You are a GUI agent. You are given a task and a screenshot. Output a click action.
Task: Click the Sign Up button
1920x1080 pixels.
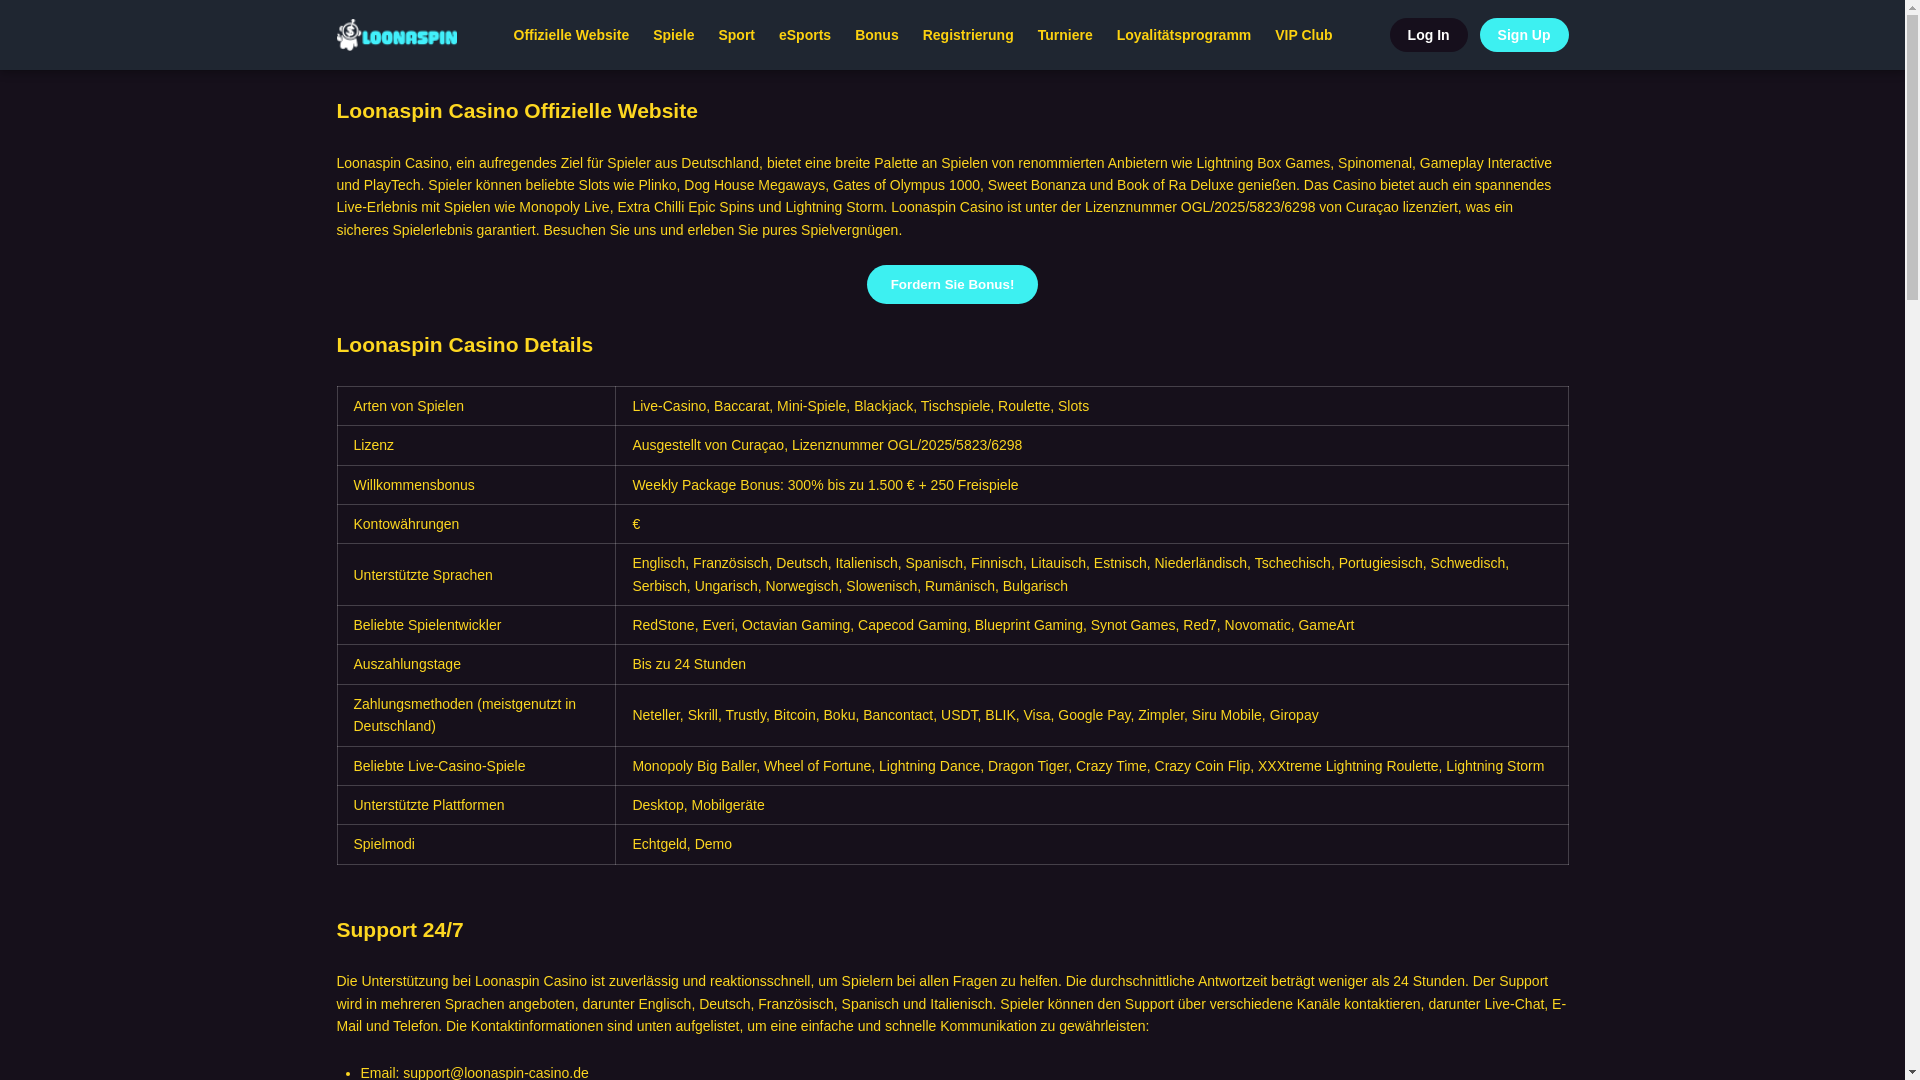[1523, 35]
